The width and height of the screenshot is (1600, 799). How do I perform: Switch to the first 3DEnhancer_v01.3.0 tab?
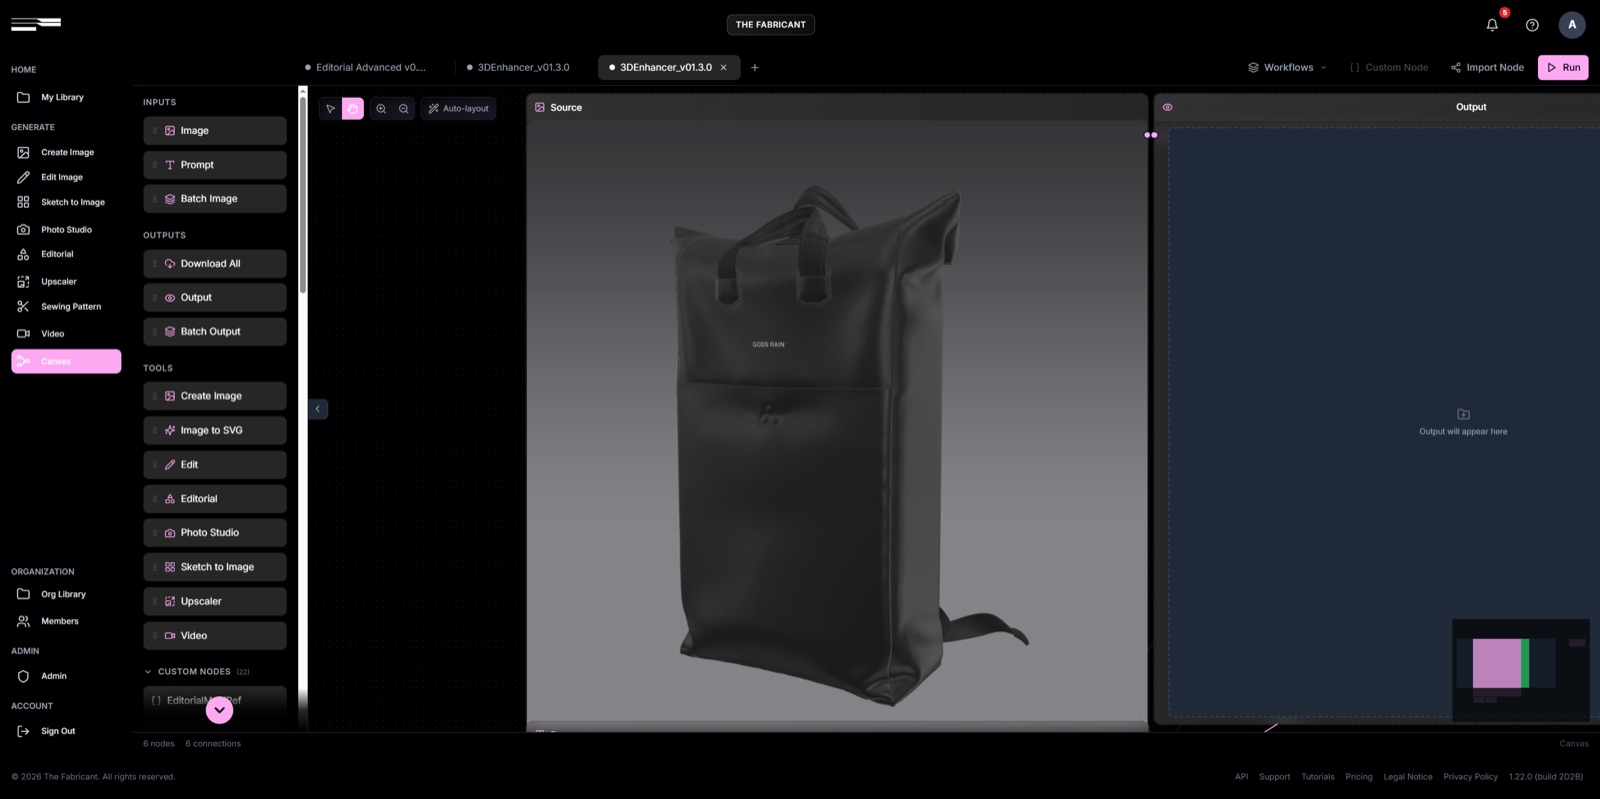coord(518,68)
